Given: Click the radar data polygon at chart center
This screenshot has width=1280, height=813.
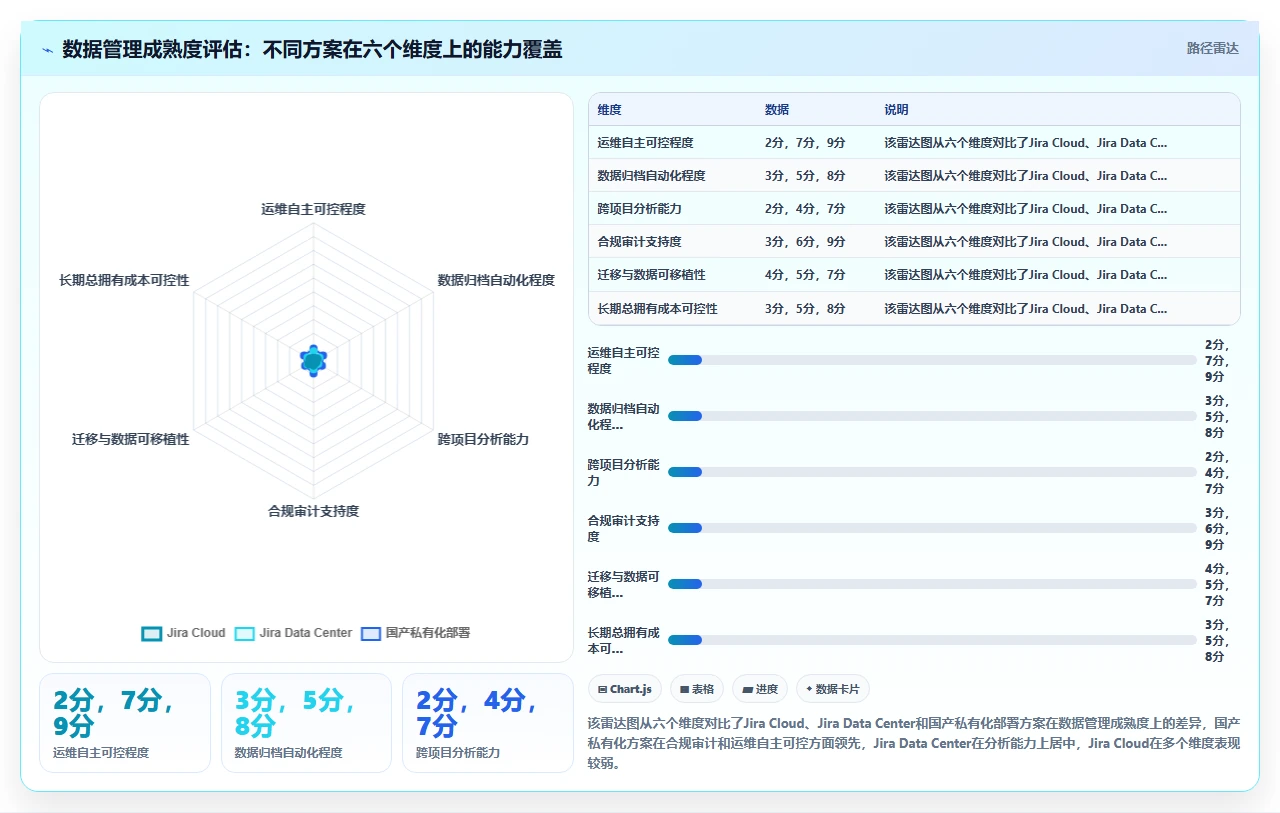Looking at the screenshot, I should pyautogui.click(x=313, y=360).
